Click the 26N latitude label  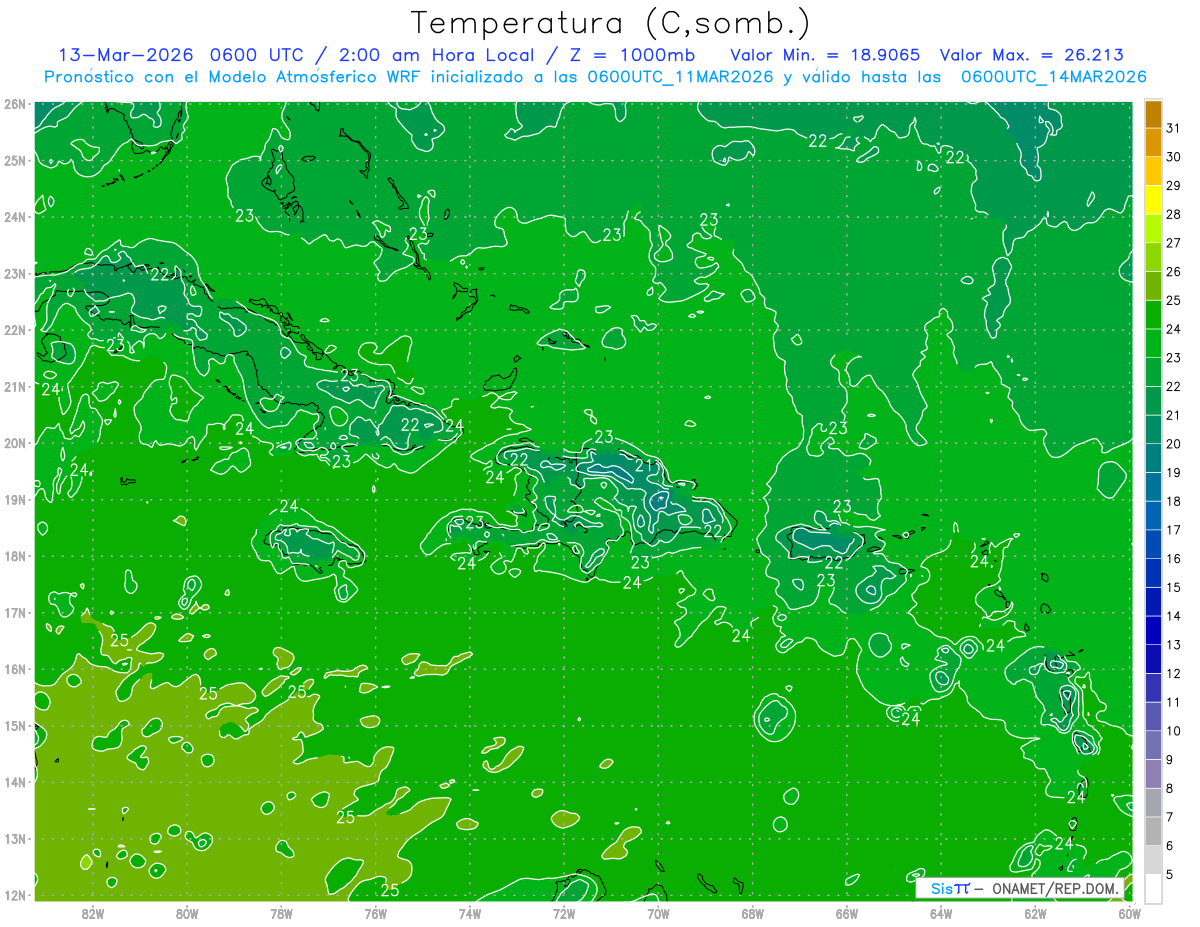(x=14, y=104)
